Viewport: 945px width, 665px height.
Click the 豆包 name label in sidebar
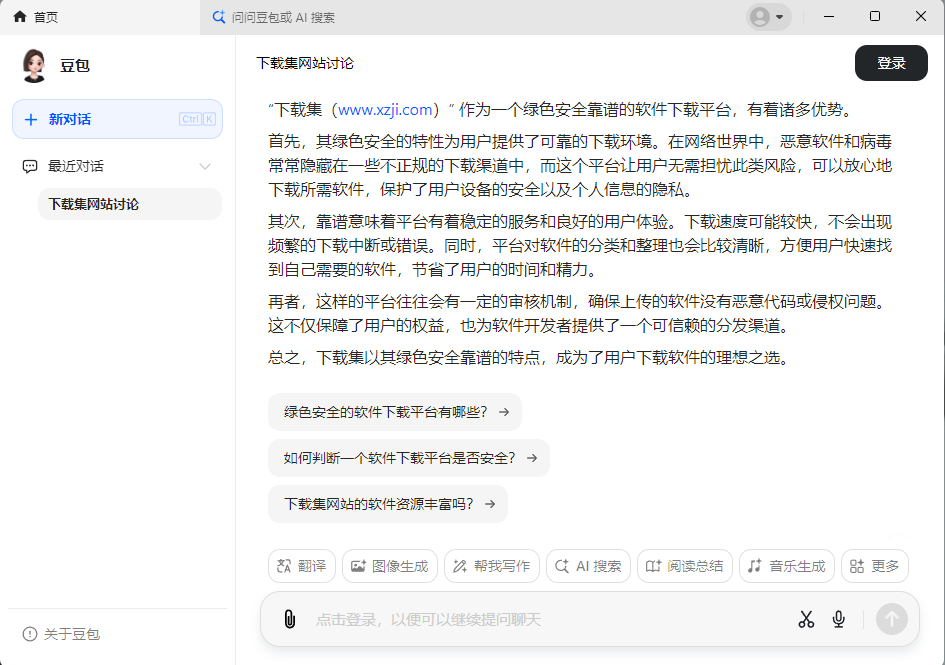tap(75, 66)
